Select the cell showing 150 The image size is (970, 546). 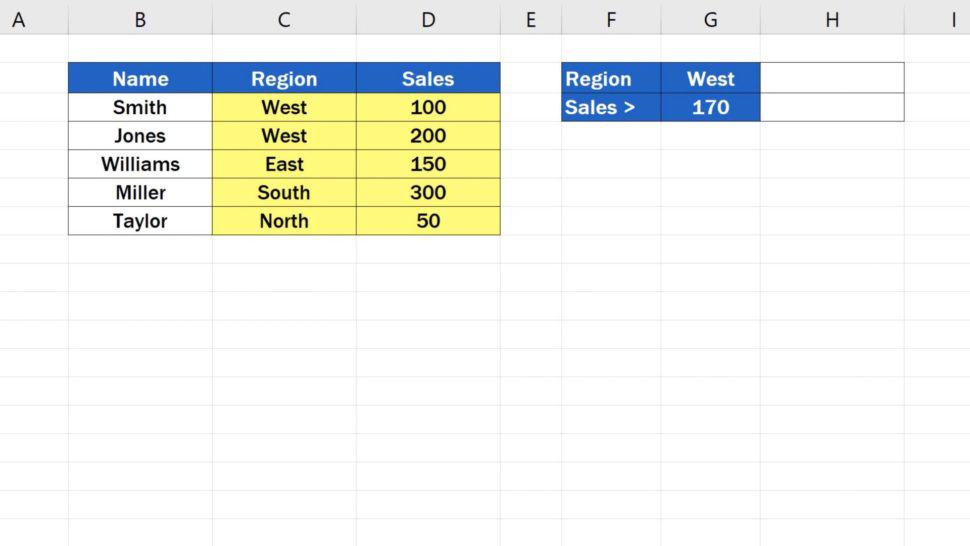pos(428,164)
